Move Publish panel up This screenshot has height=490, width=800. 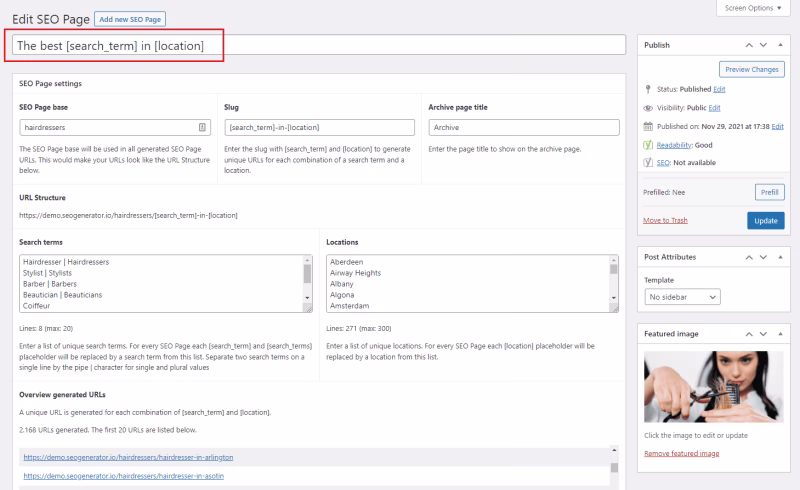(749, 45)
